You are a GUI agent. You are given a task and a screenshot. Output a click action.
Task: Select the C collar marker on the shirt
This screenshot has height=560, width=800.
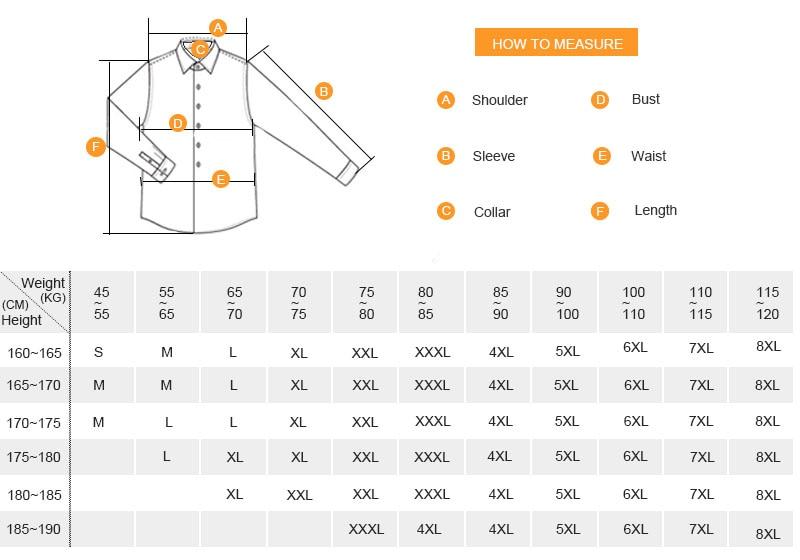200,49
